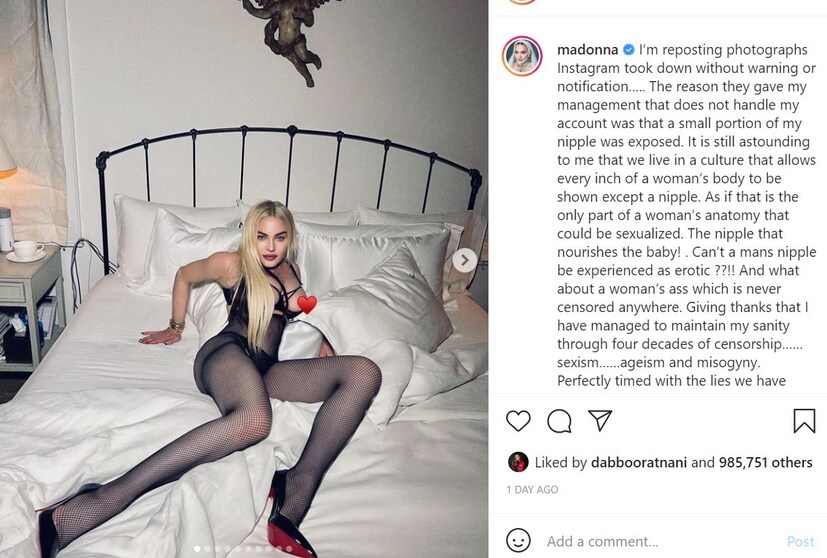The width and height of the screenshot is (827, 558).
Task: Open dabbooratnani's small avatar beside Liked by
Action: click(x=518, y=462)
